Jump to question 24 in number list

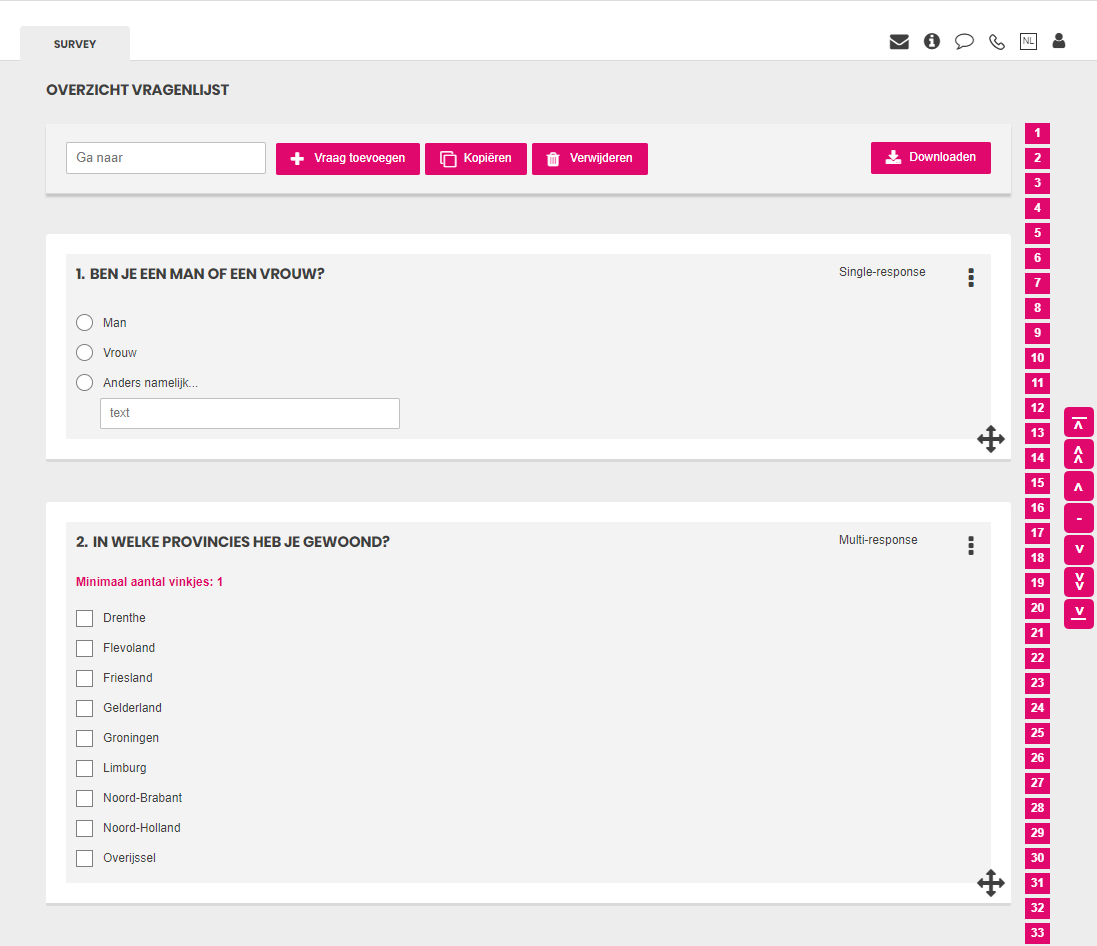coord(1038,708)
